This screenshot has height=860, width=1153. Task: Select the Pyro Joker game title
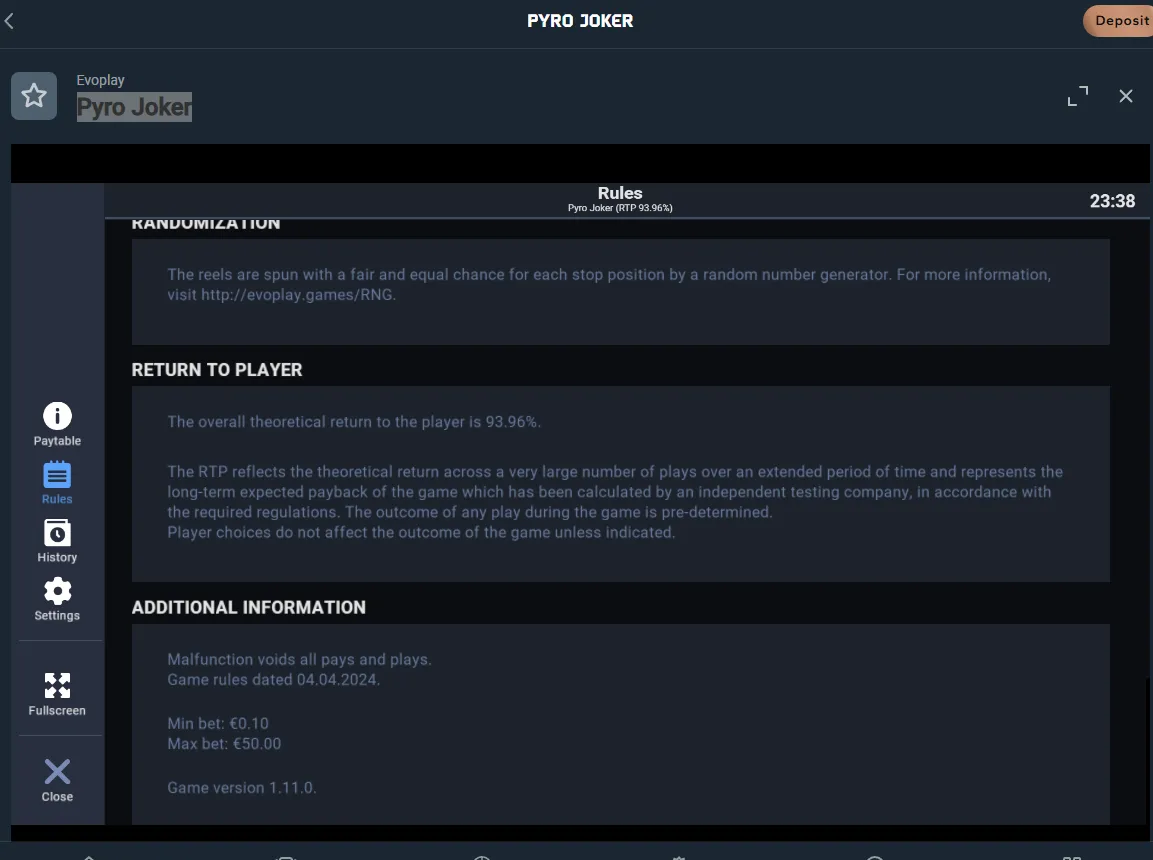coord(135,107)
